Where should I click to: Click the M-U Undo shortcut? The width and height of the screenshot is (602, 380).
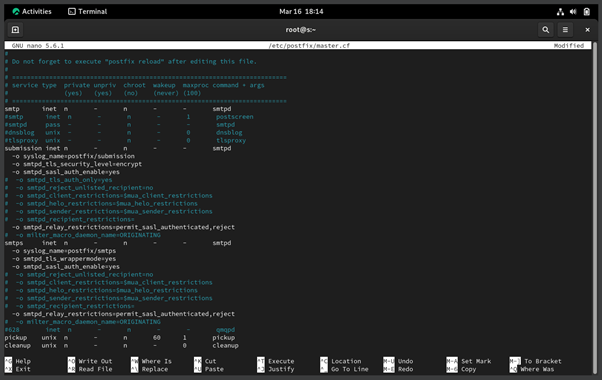click(398, 361)
